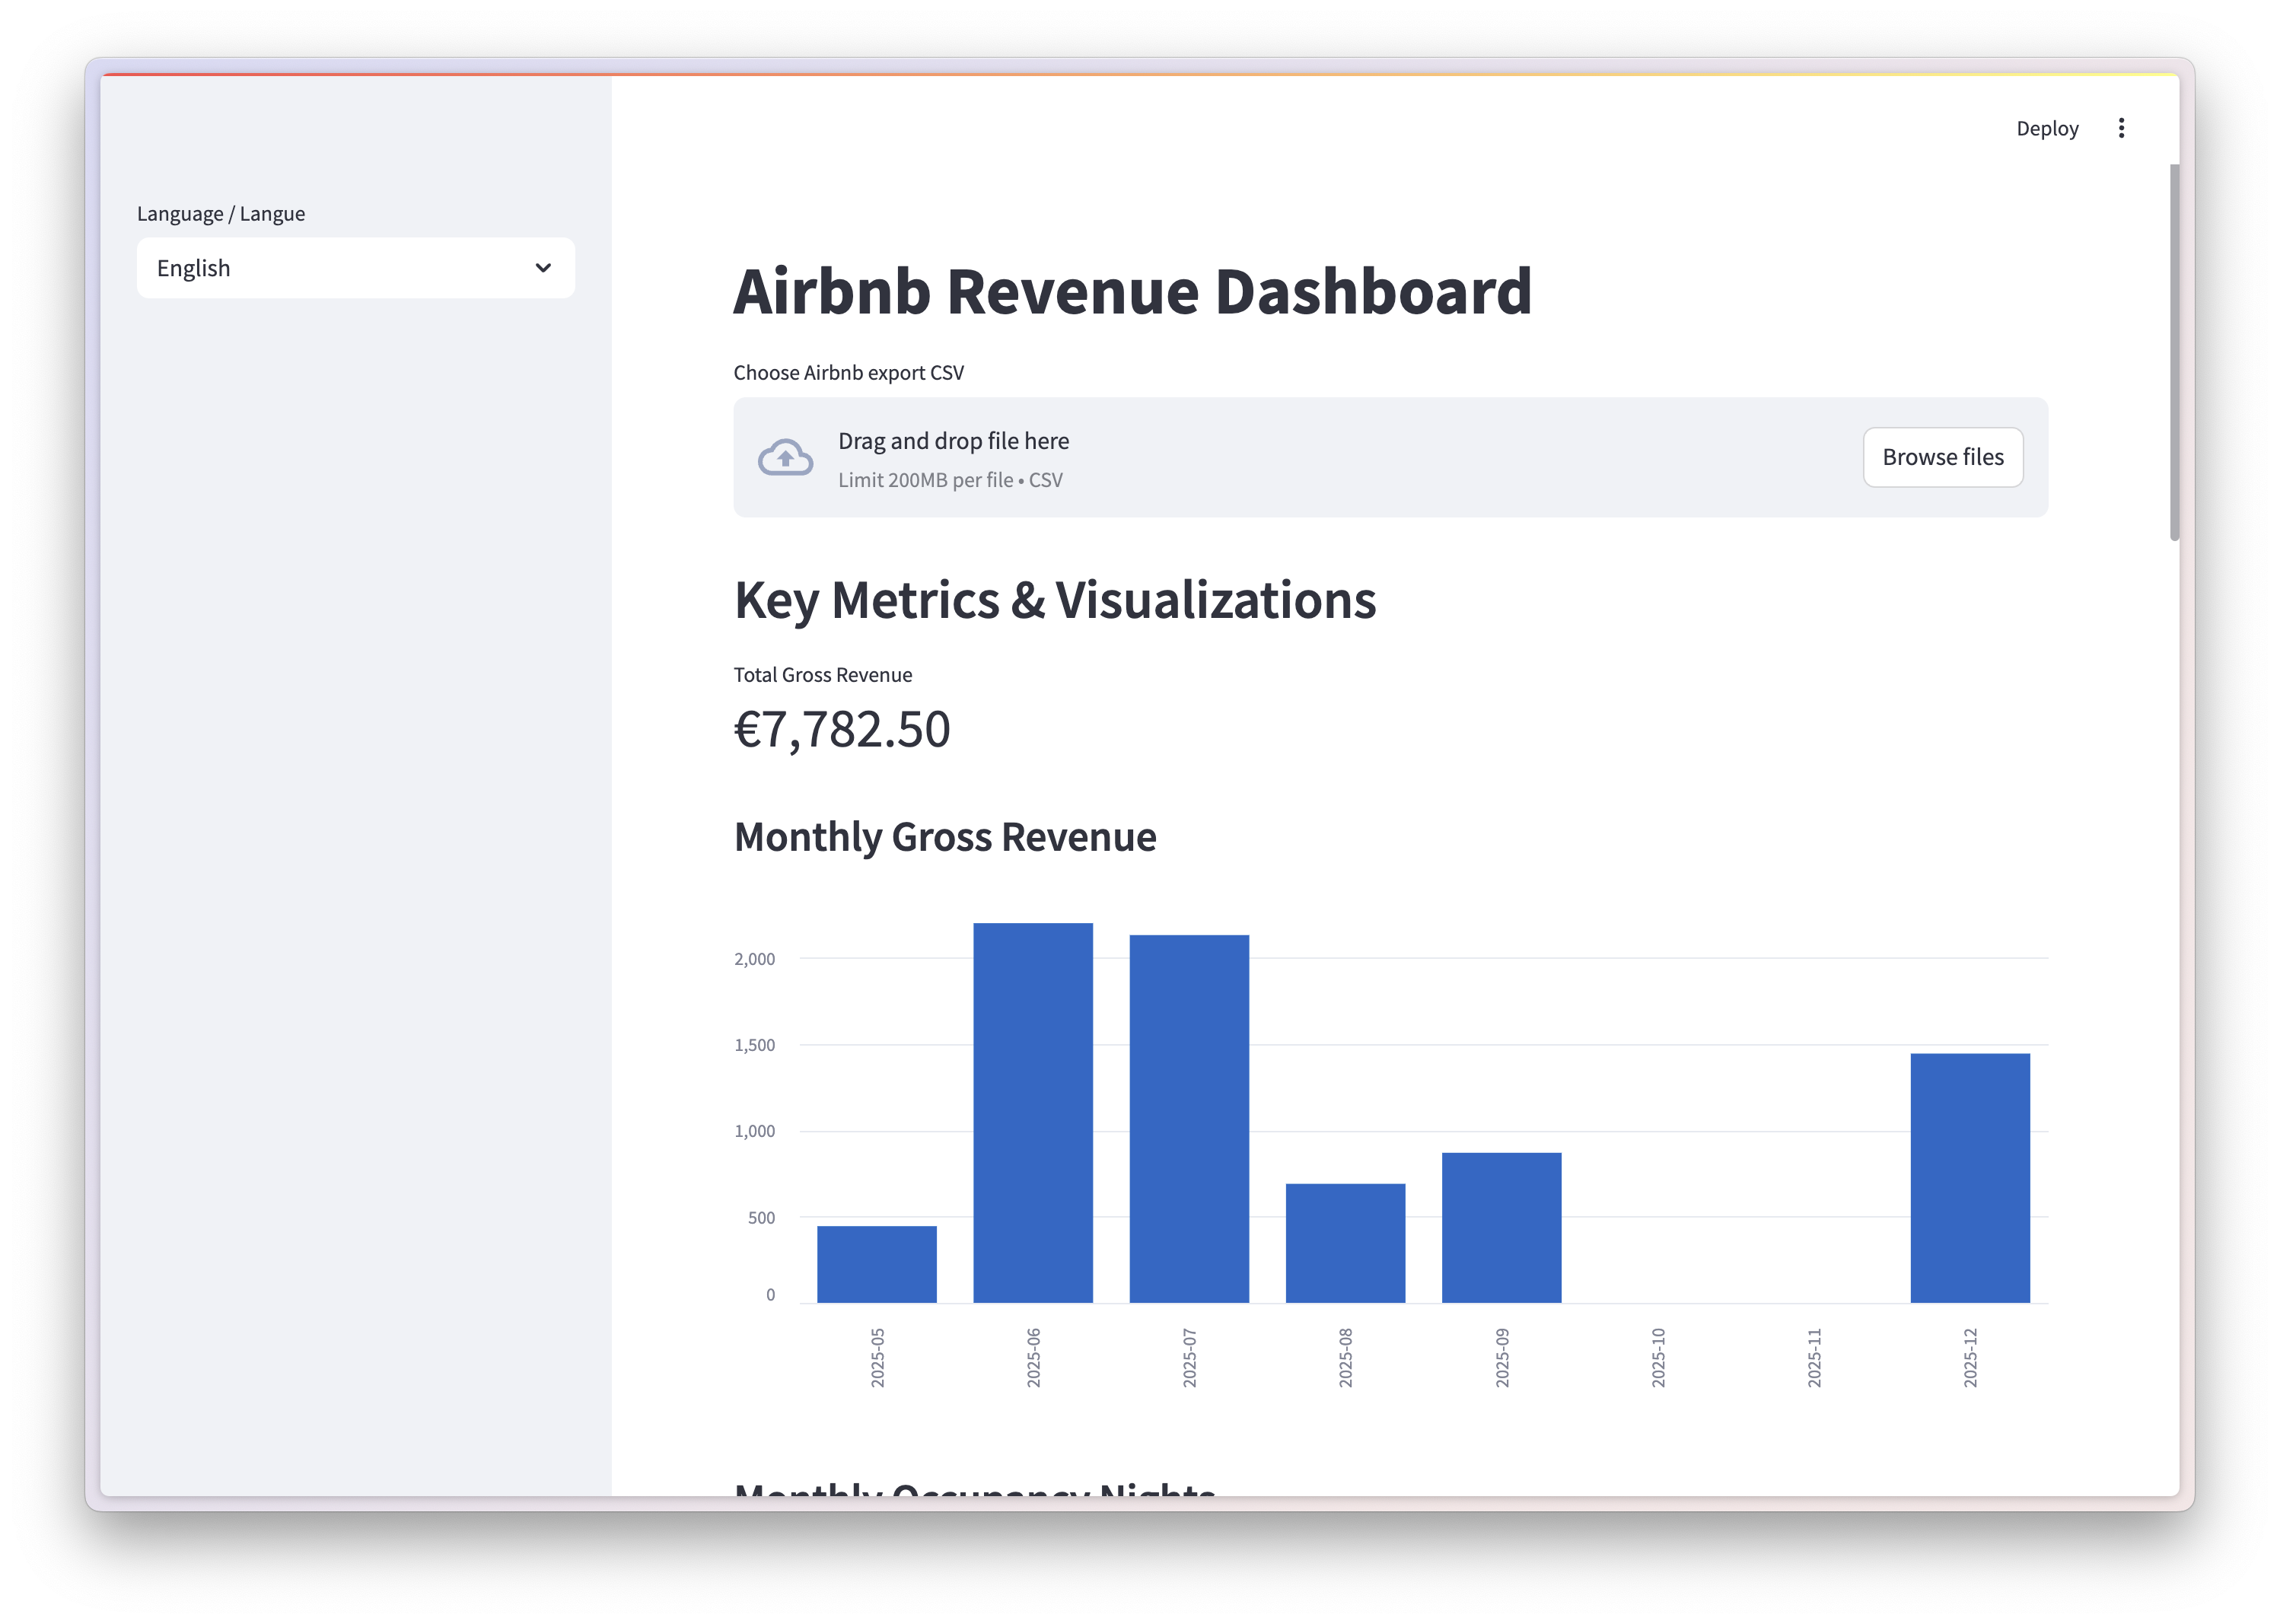Click the Key Metrics & Visualizations heading
This screenshot has width=2280, height=1624.
pos(1054,600)
